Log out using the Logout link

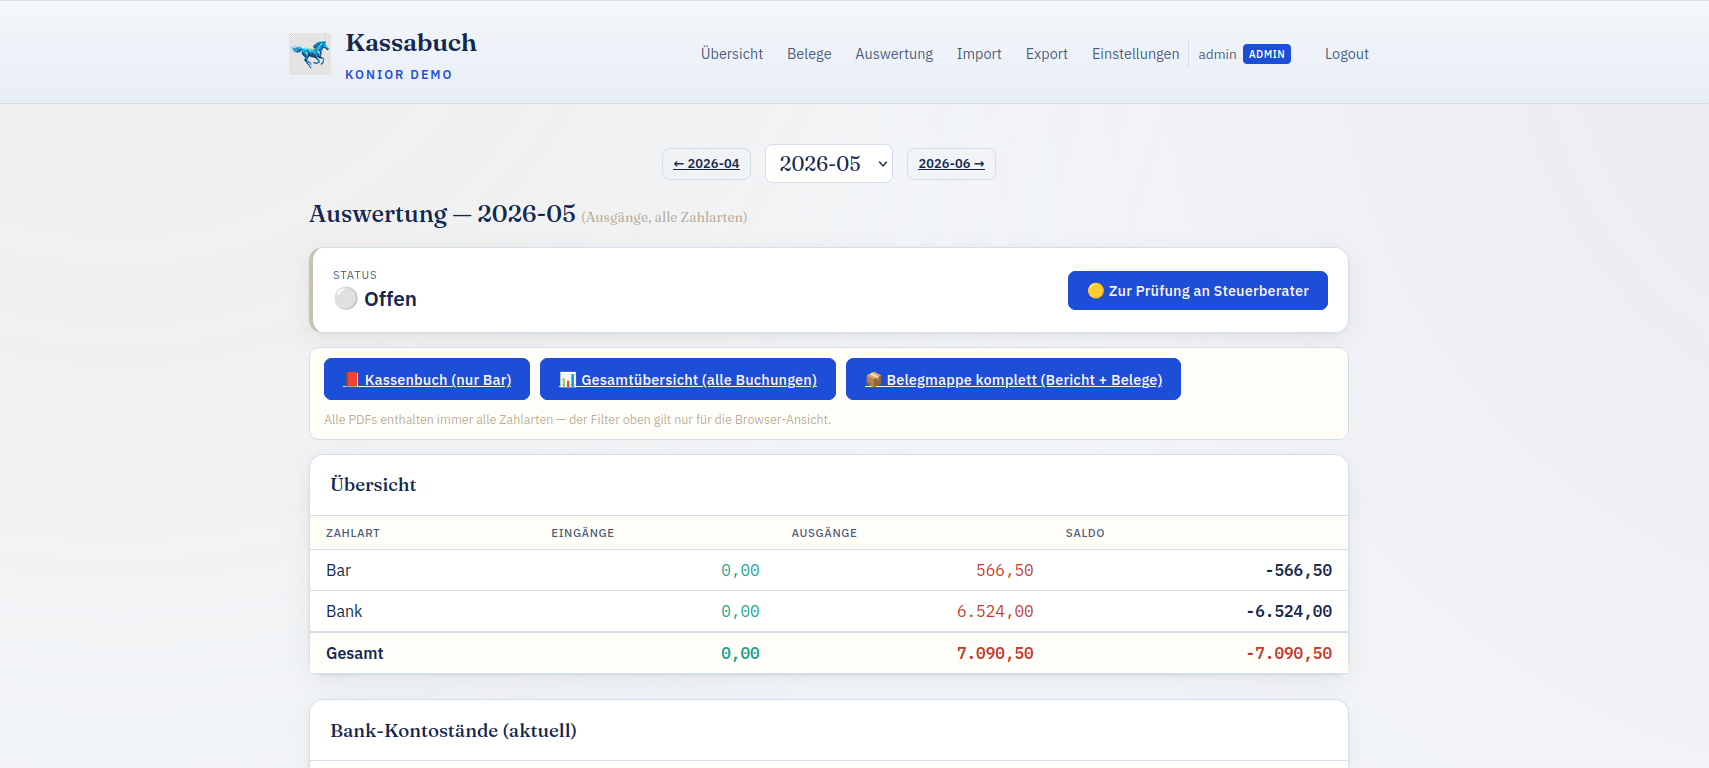(1347, 54)
